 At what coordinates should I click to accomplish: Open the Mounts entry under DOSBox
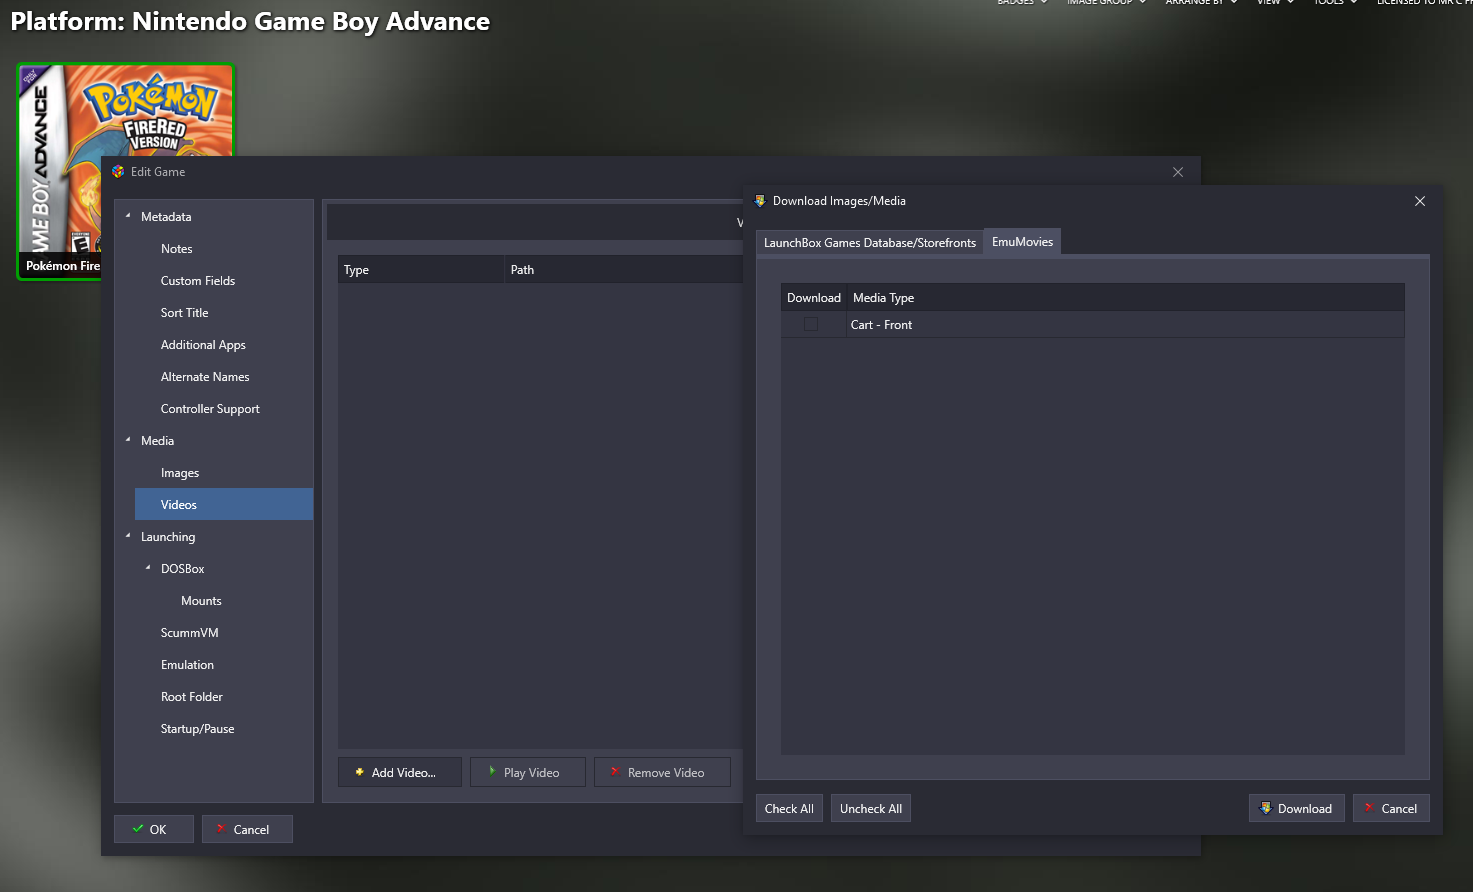coord(201,601)
